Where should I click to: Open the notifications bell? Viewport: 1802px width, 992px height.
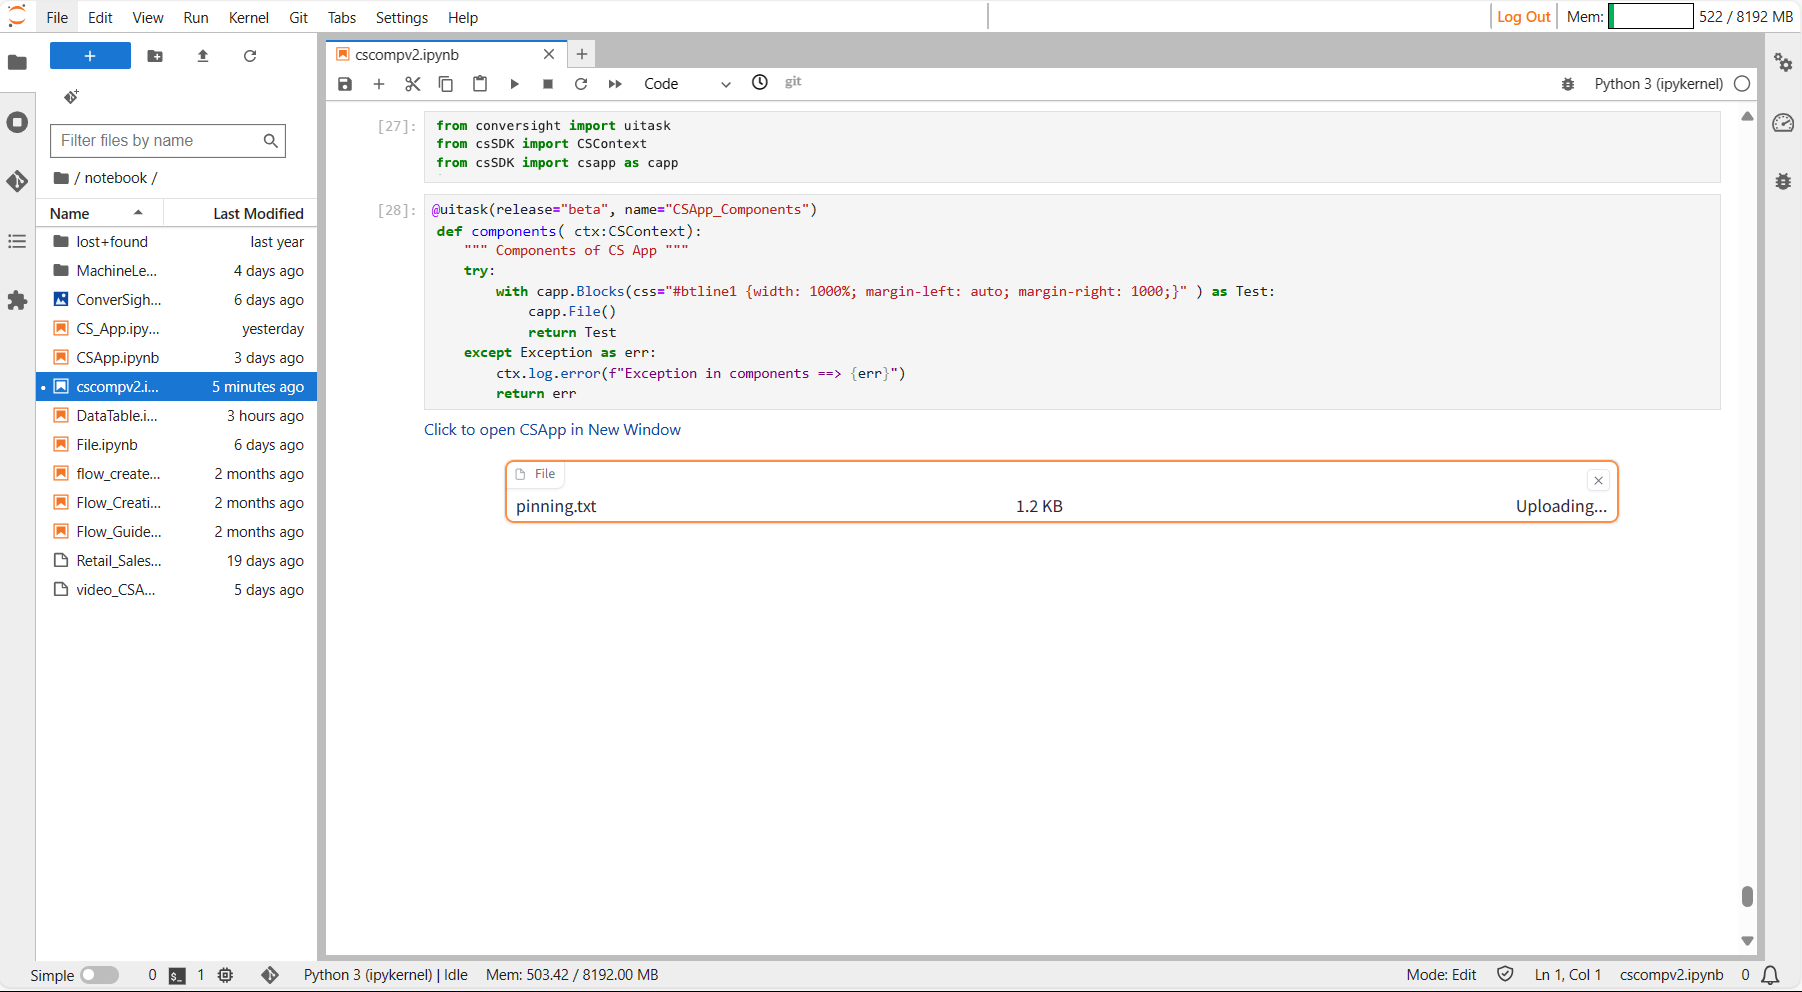coord(1770,975)
